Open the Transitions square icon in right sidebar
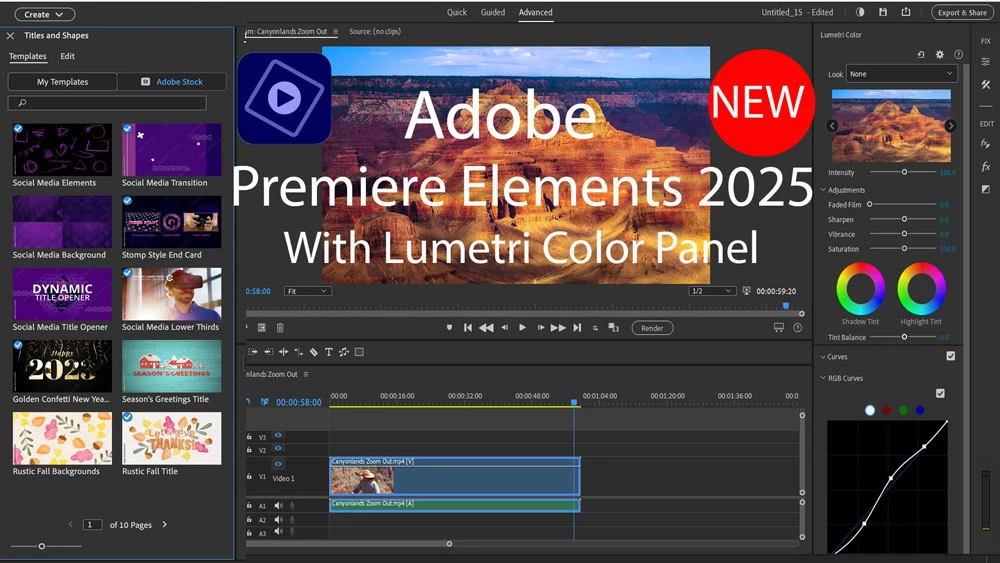1000x563 pixels. tap(985, 189)
